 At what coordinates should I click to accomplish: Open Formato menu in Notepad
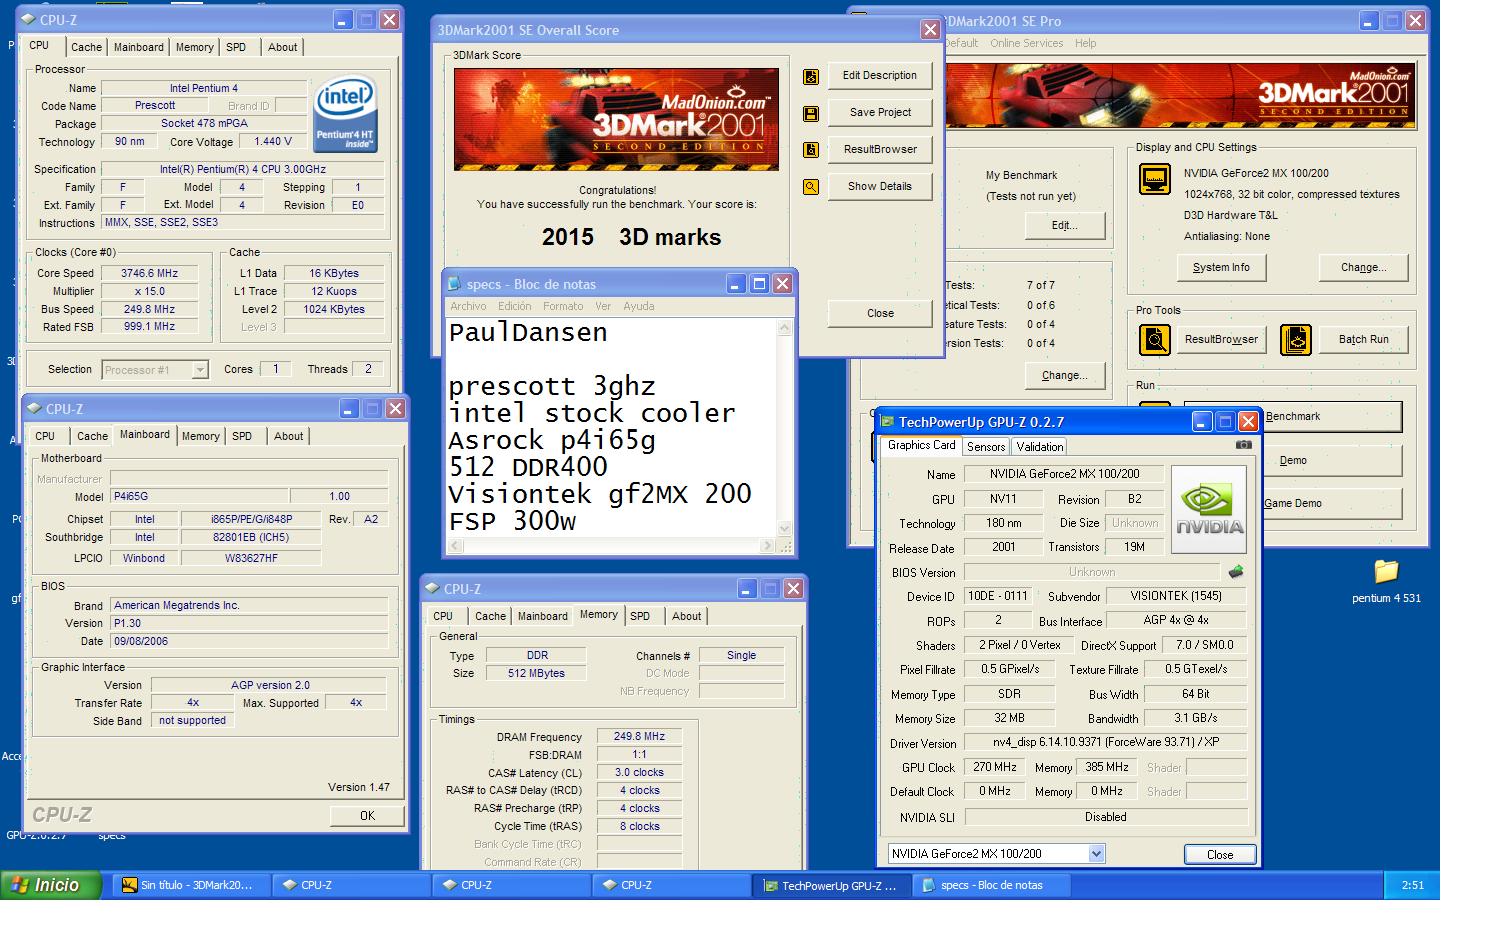pyautogui.click(x=563, y=306)
